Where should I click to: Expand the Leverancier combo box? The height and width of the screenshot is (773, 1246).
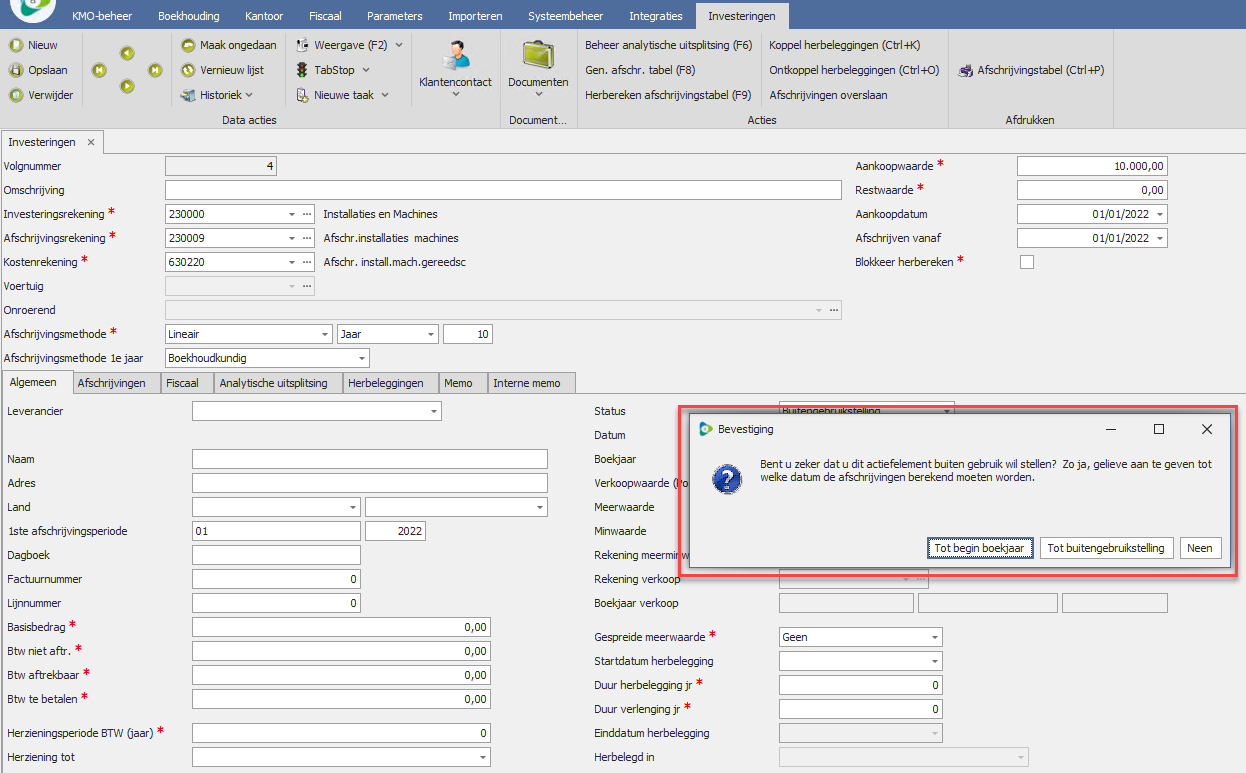click(x=433, y=411)
